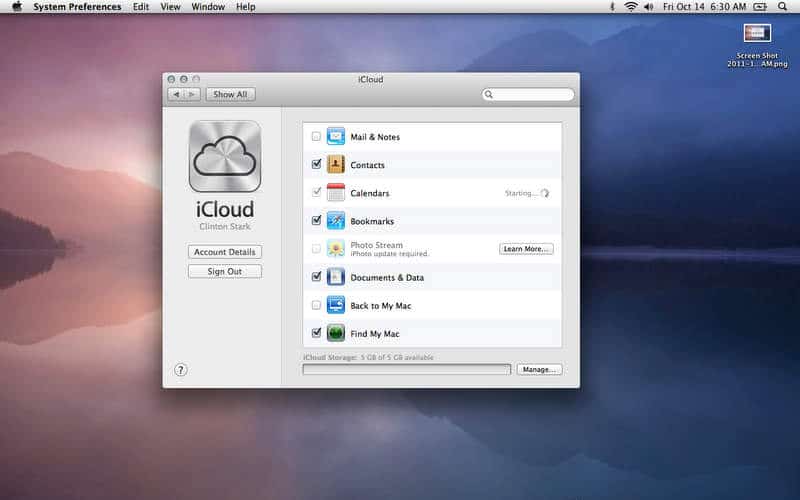Click the Find My Mac radar icon
The image size is (800, 500).
coord(336,333)
